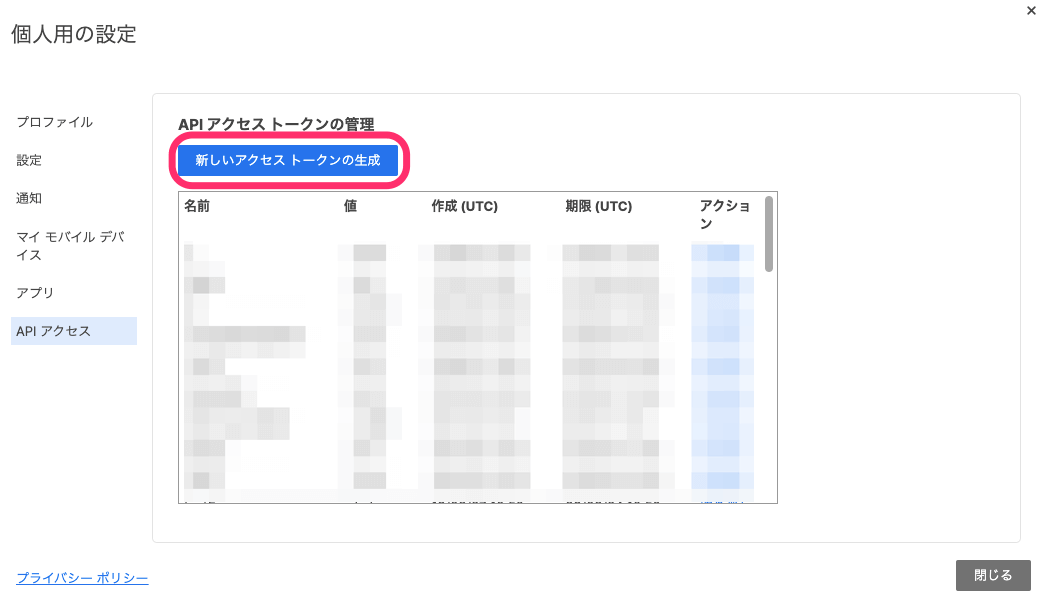Select マイ モバイル デバイス in sidebar
The height and width of the screenshot is (603, 1045).
click(70, 246)
